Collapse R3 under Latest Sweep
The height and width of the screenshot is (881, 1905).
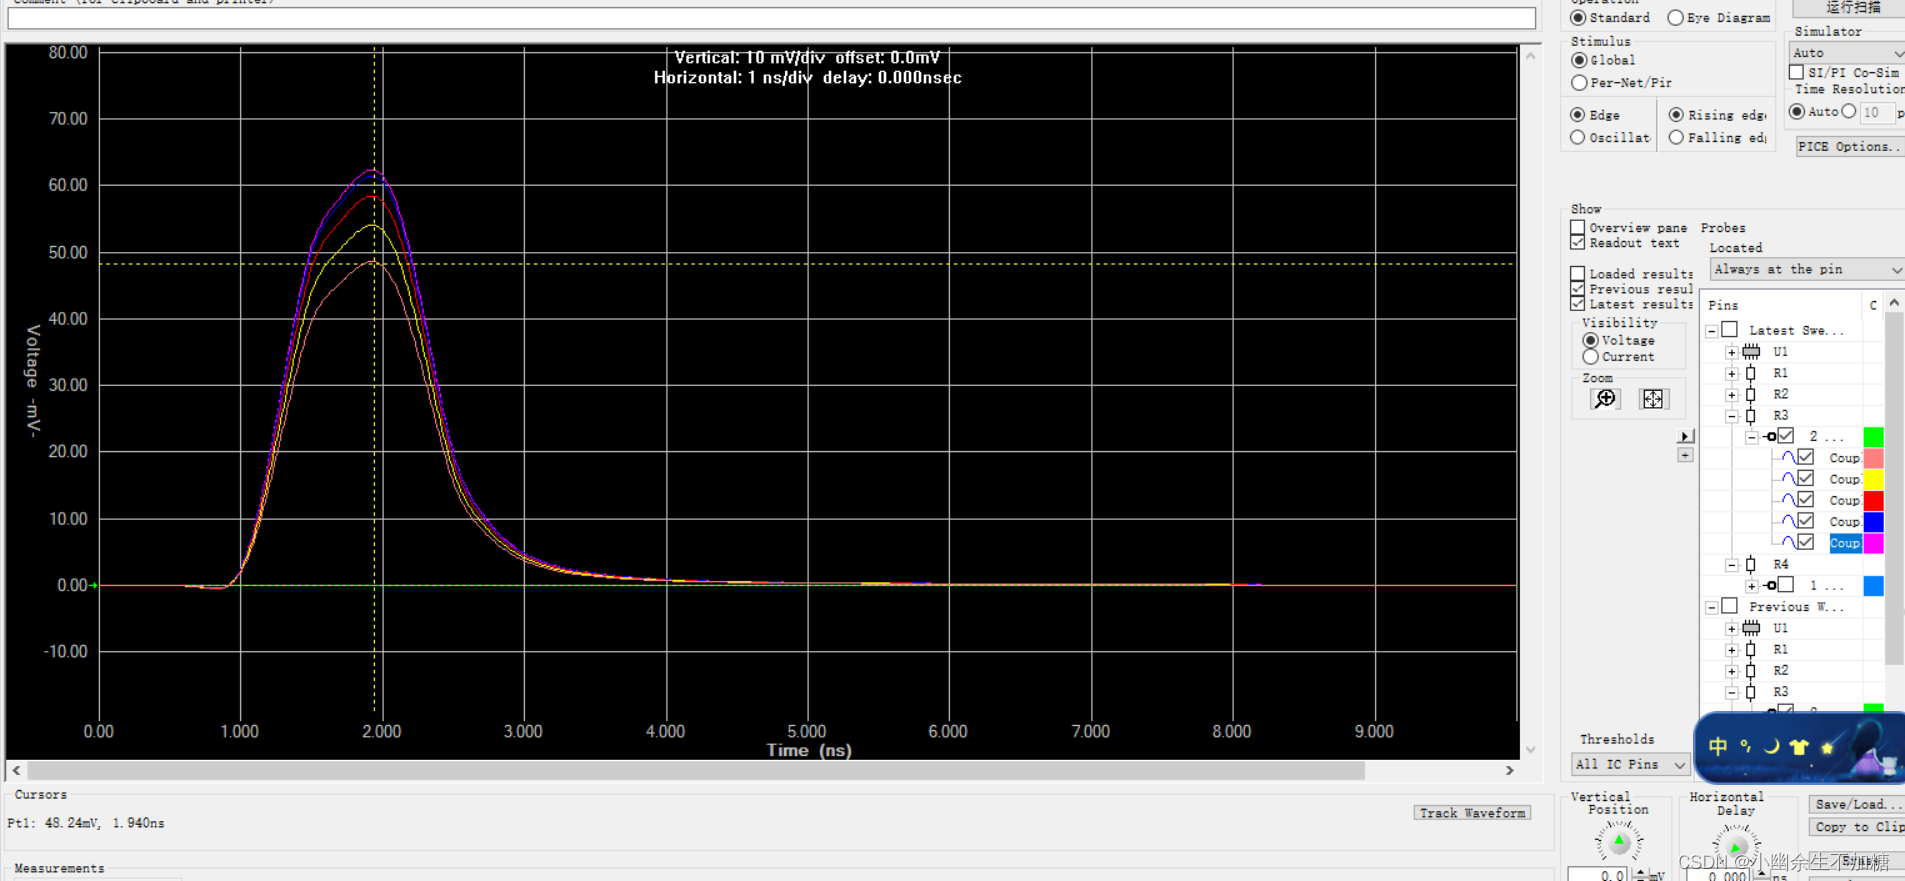(x=1731, y=415)
